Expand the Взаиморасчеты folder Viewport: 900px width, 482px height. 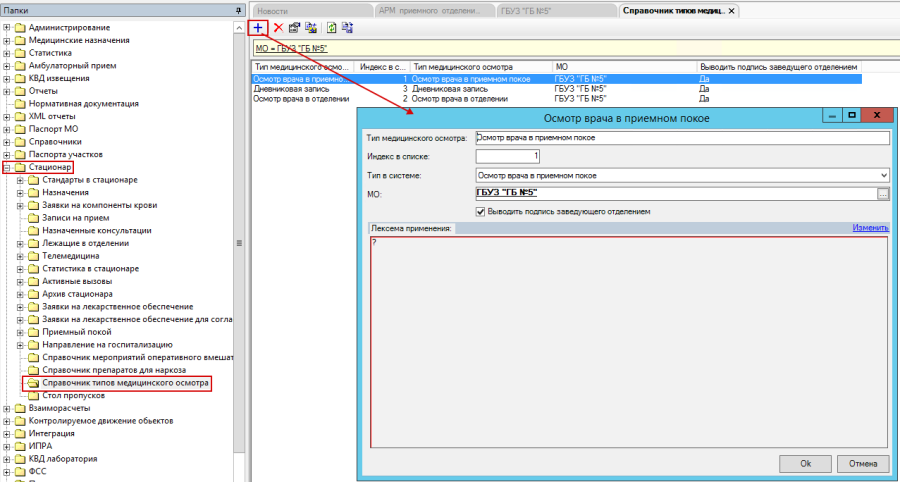(7, 408)
